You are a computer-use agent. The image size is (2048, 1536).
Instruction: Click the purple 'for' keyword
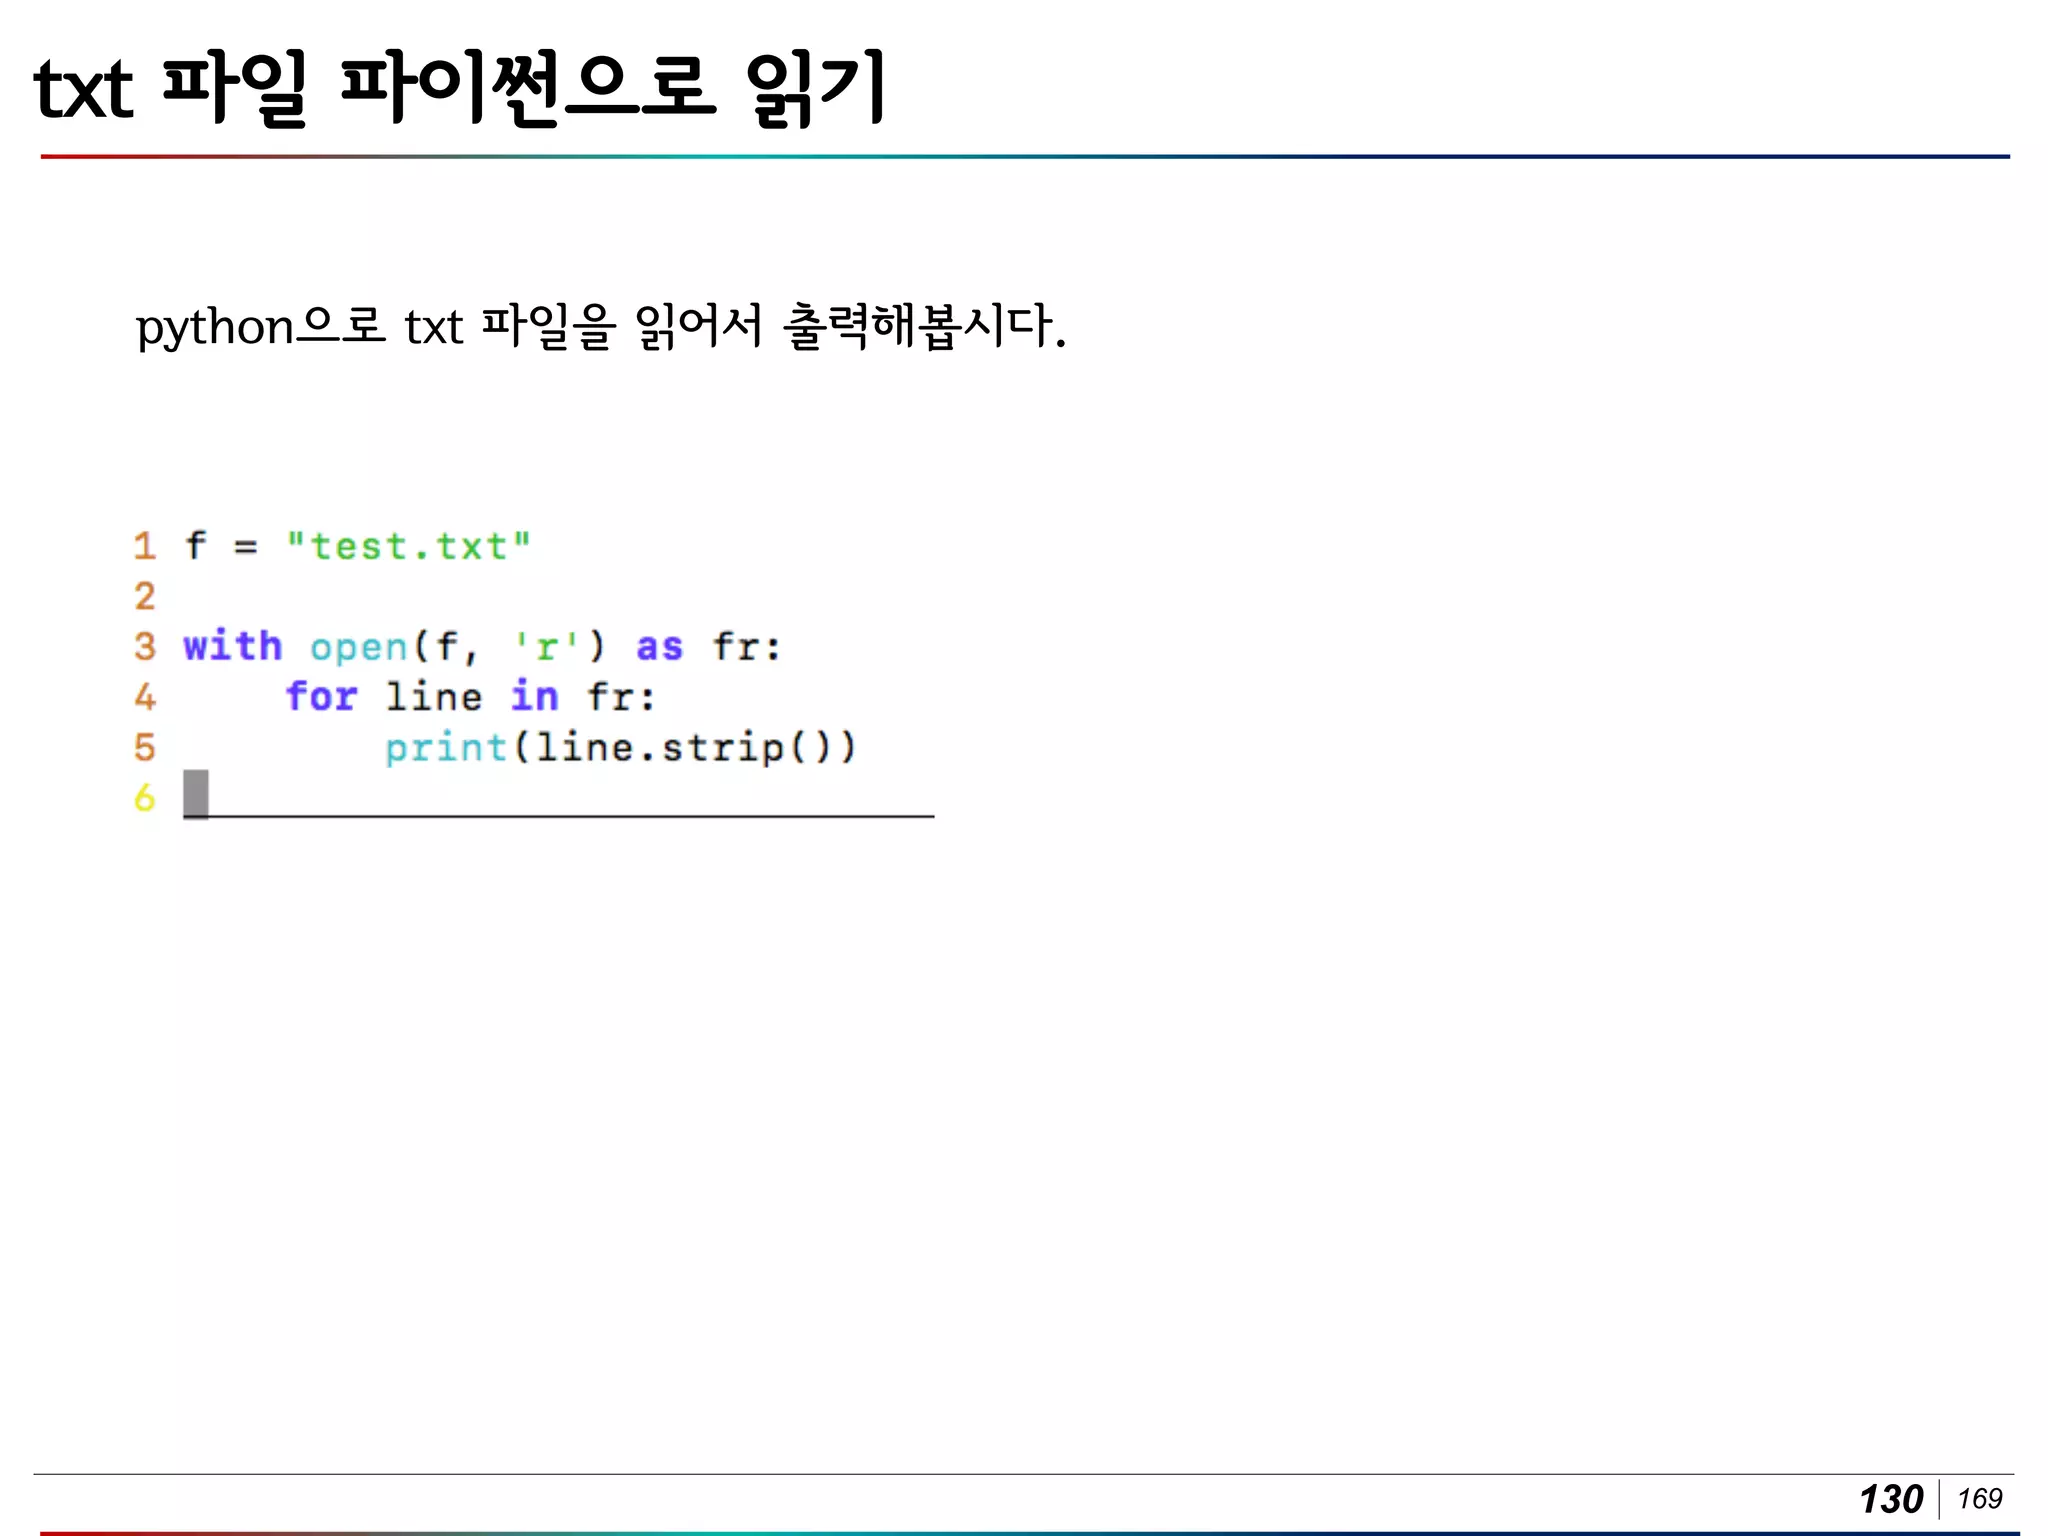coord(321,697)
